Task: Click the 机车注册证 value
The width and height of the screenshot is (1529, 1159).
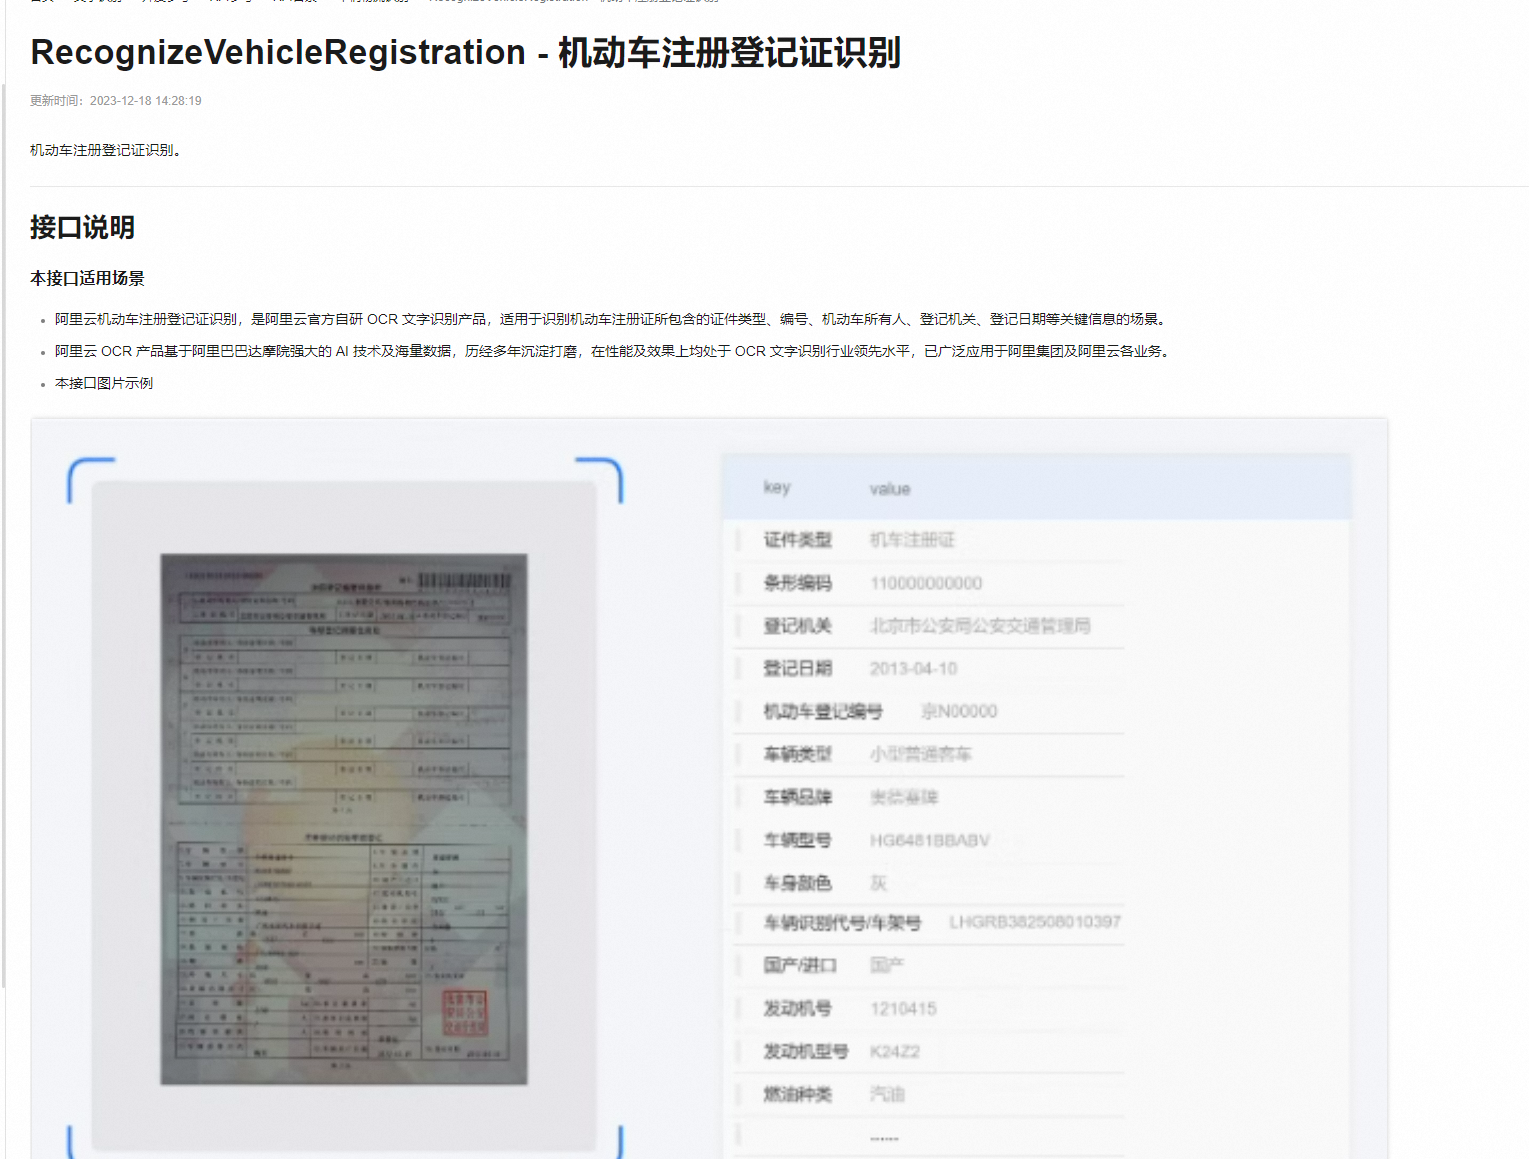Action: click(x=912, y=540)
